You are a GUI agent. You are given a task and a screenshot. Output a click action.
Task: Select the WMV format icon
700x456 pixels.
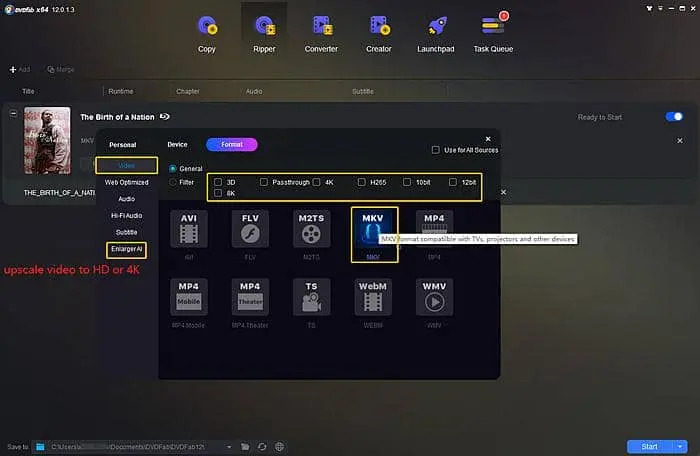434,297
